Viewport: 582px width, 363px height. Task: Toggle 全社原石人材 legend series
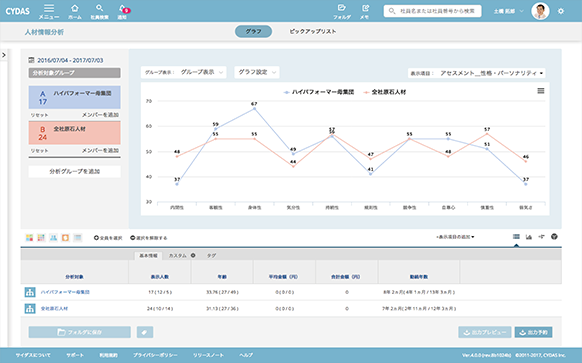(x=385, y=92)
